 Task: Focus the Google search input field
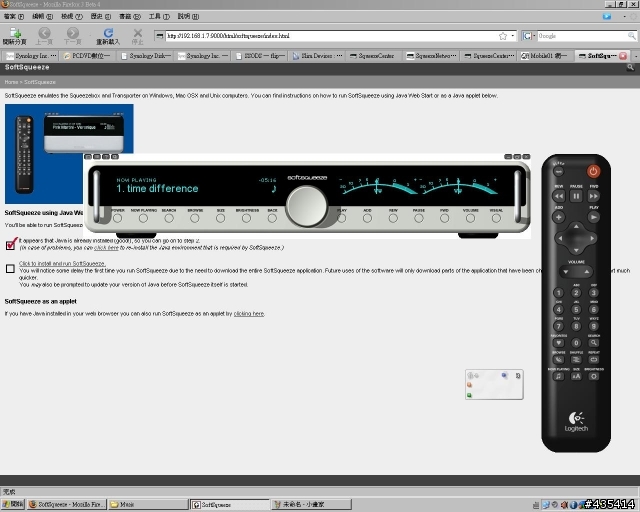click(582, 36)
